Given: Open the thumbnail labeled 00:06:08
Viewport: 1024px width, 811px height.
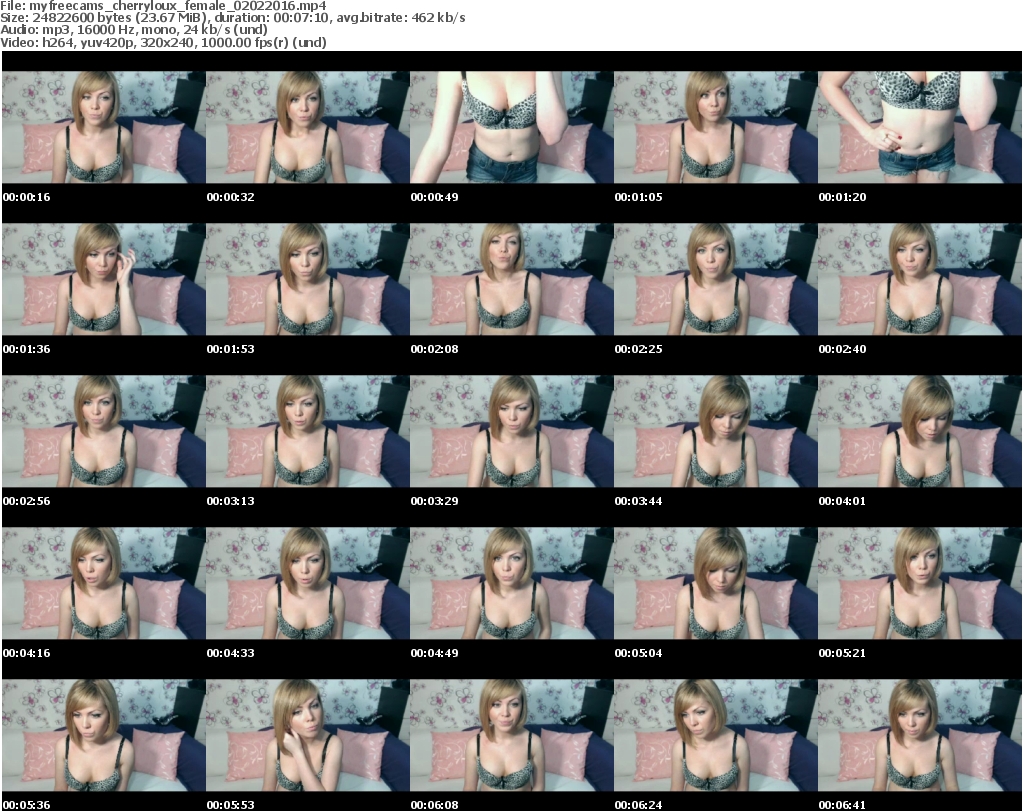Looking at the screenshot, I should pyautogui.click(x=511, y=736).
